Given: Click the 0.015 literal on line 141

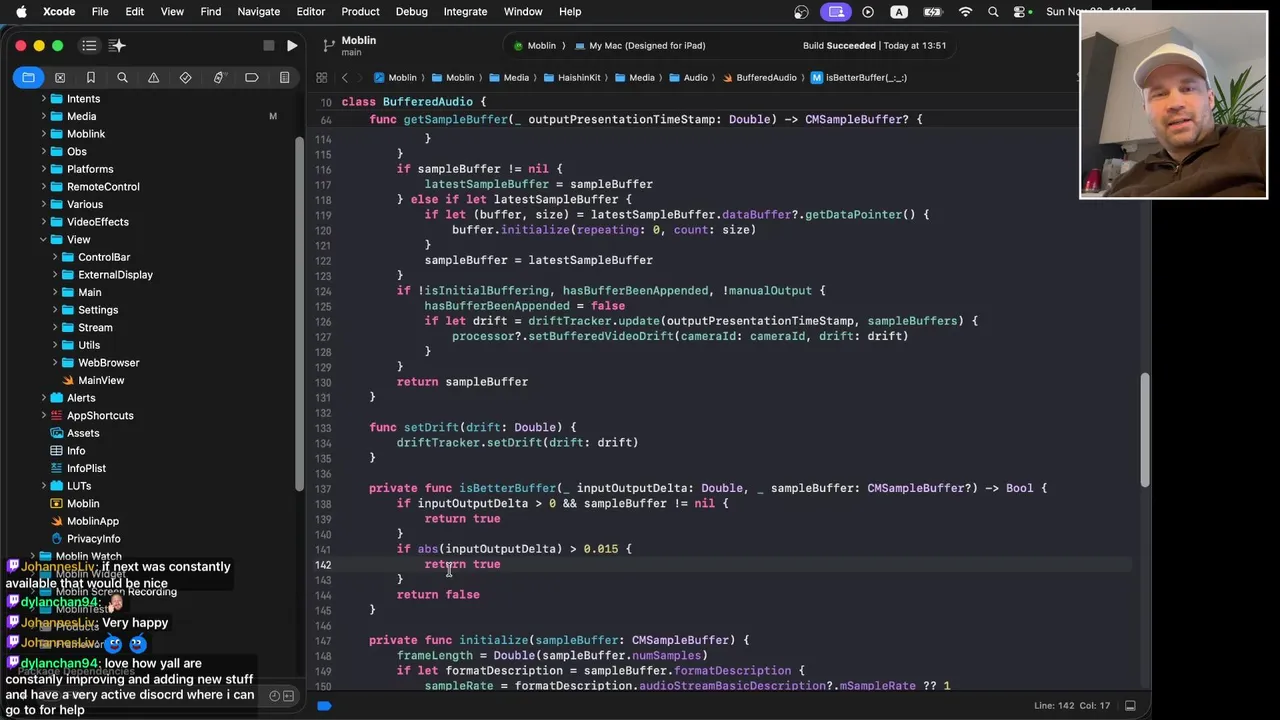Looking at the screenshot, I should (600, 549).
